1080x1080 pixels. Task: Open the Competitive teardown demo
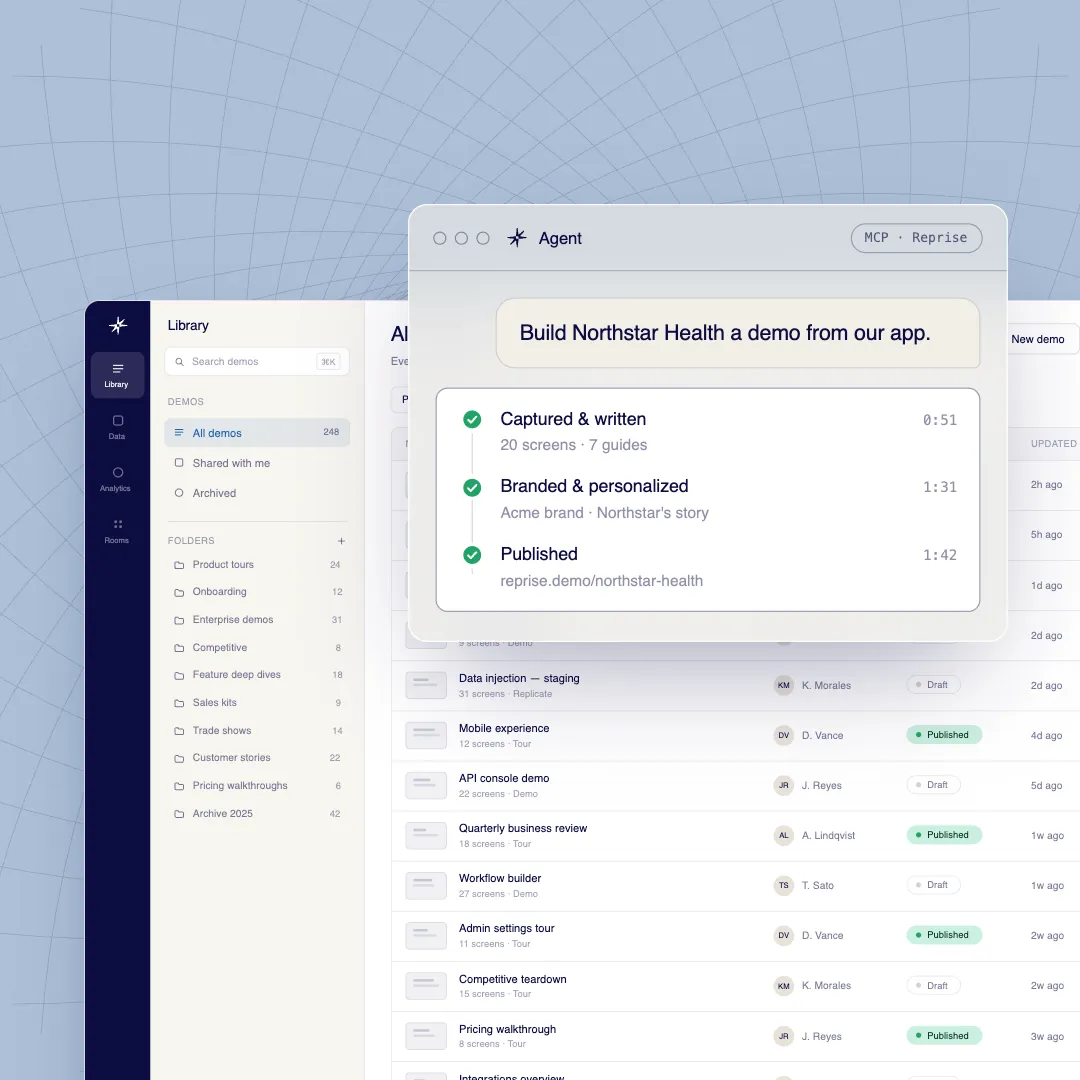(512, 979)
